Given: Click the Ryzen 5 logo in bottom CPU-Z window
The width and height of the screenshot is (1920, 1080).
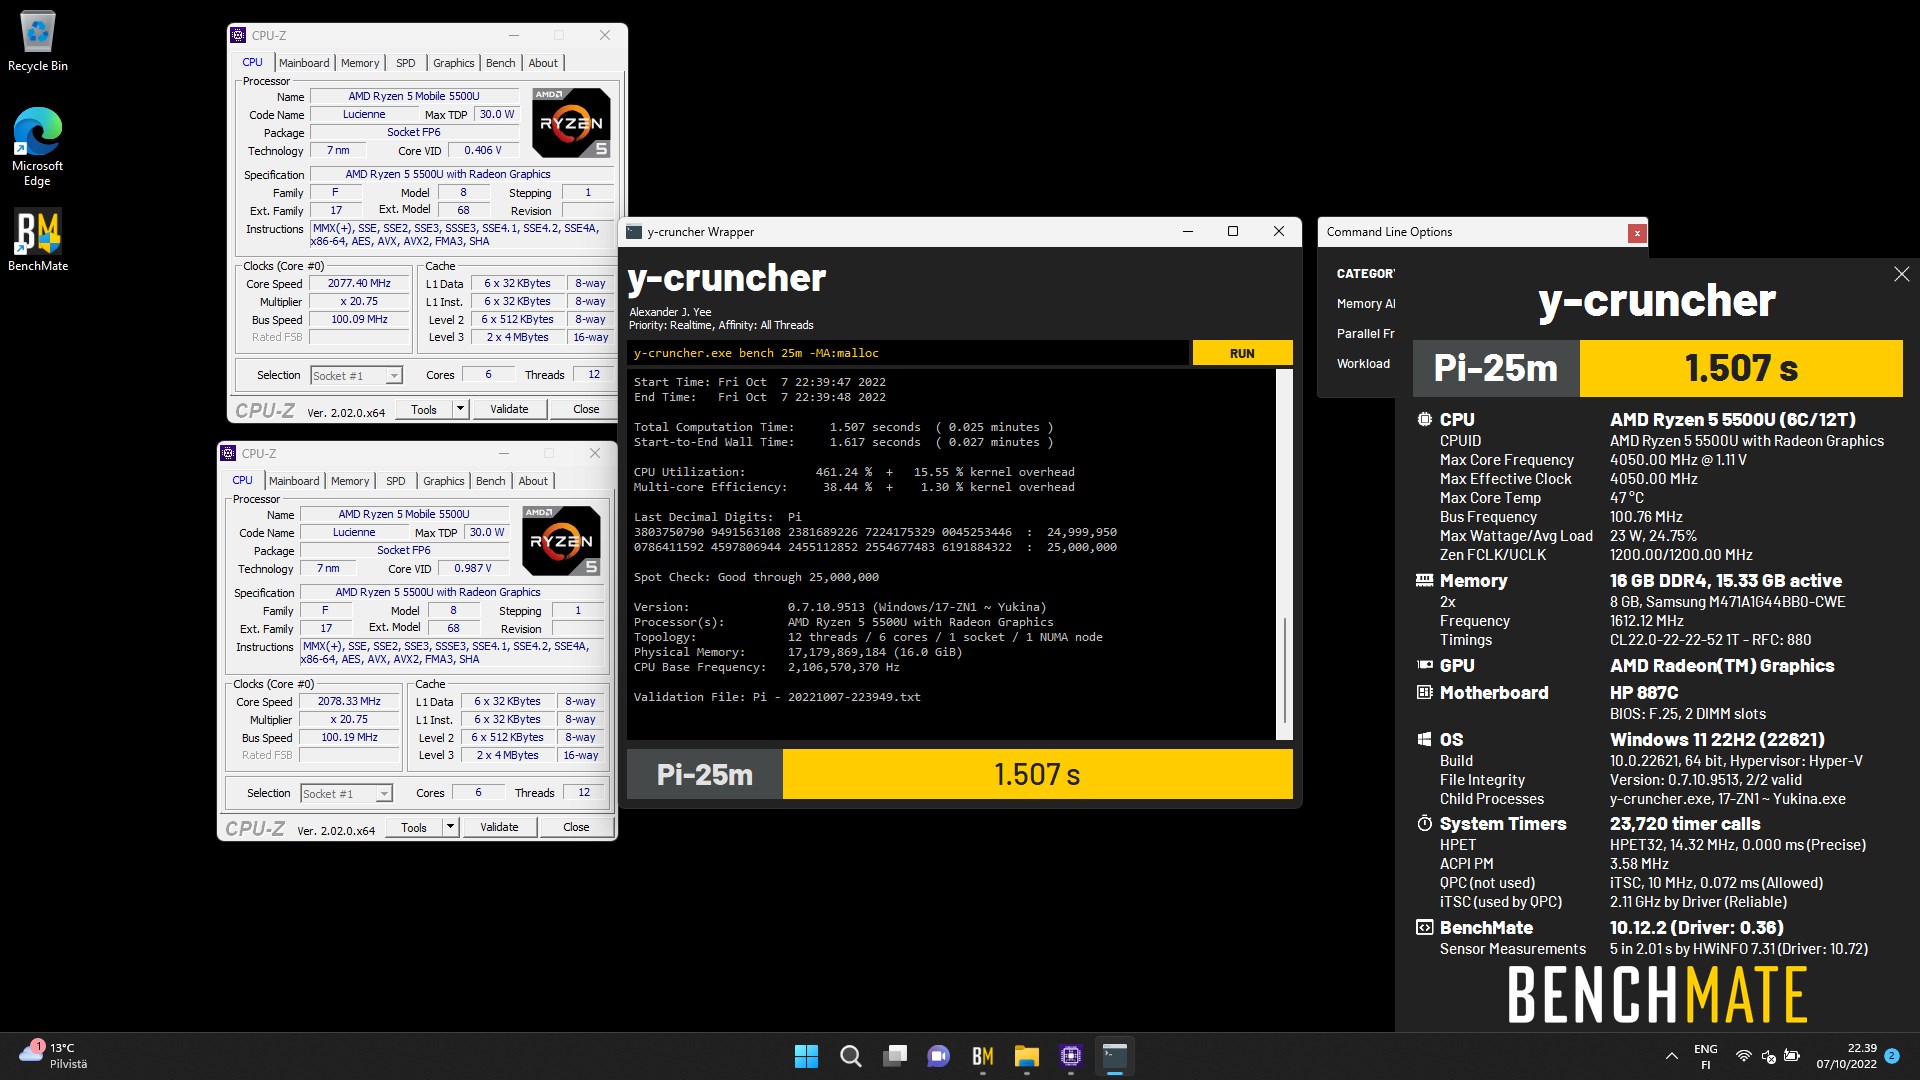Looking at the screenshot, I should point(561,541).
